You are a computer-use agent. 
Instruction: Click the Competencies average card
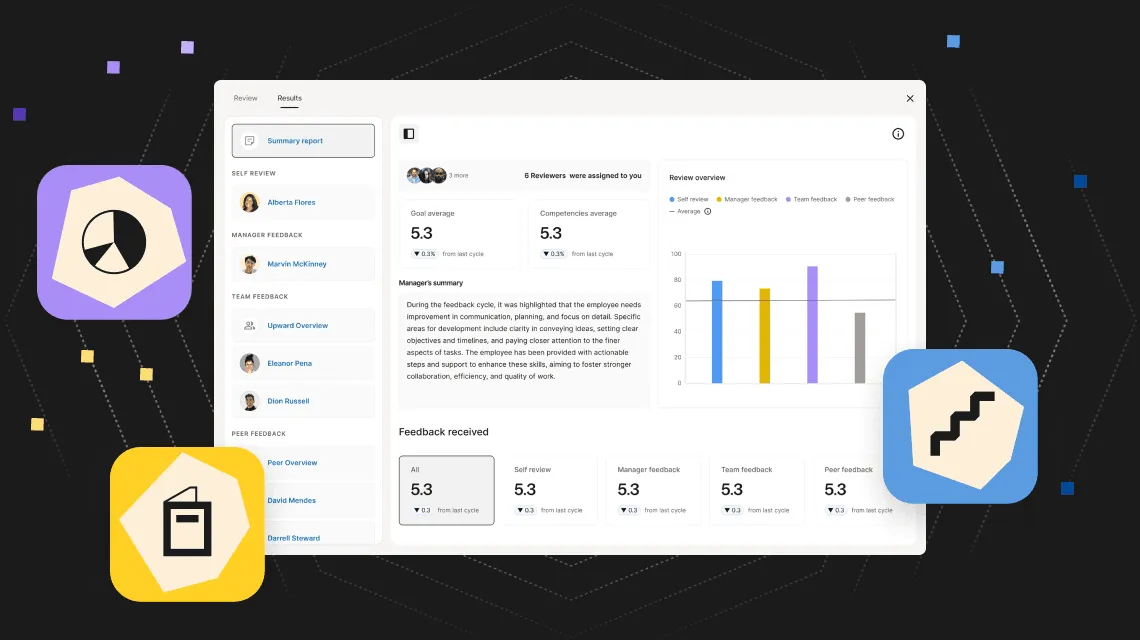click(589, 233)
